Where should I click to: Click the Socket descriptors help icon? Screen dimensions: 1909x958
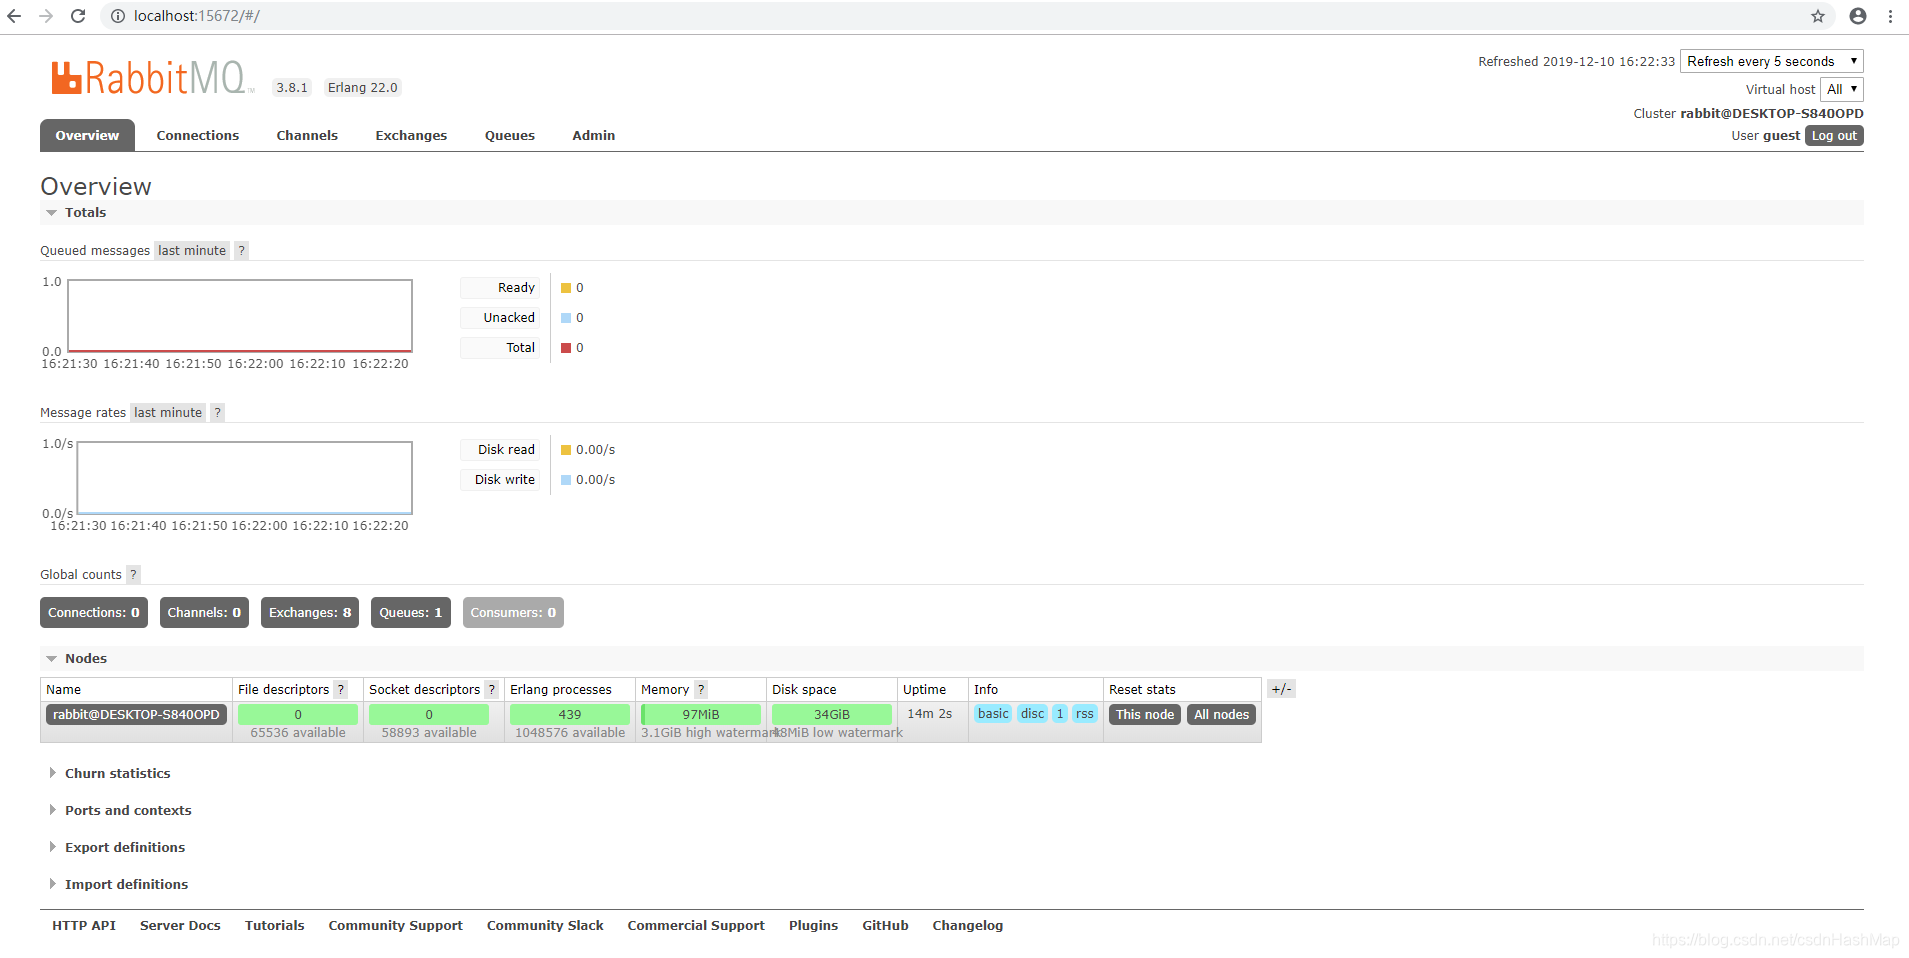pos(491,690)
